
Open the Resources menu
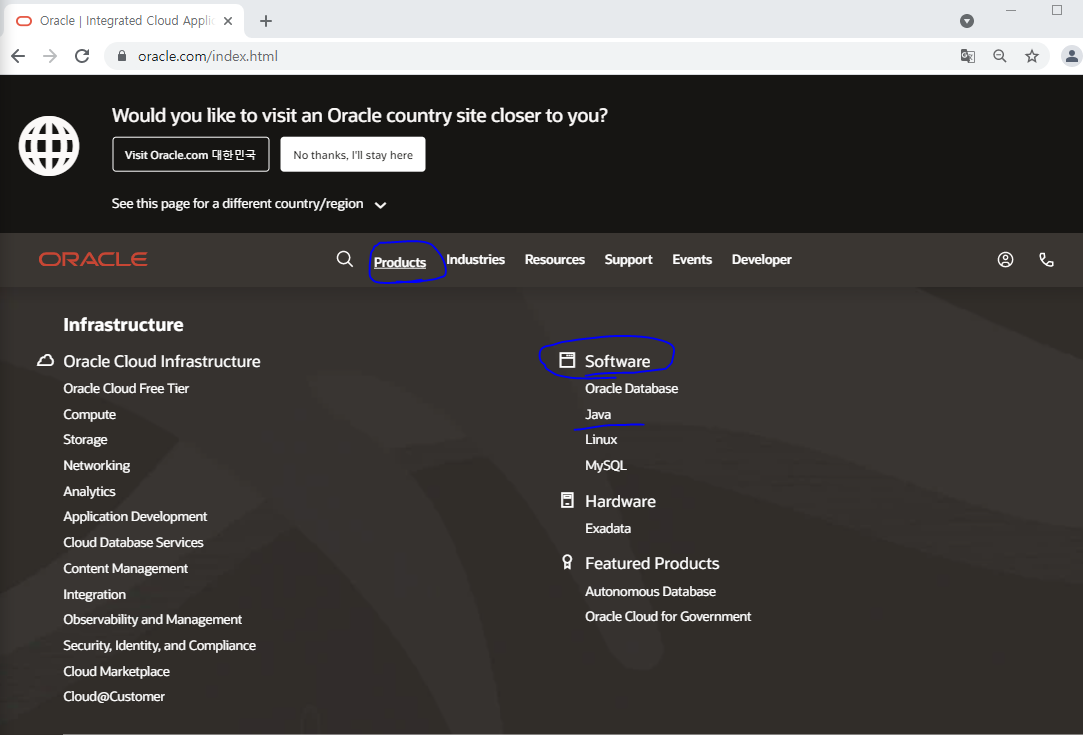[555, 259]
